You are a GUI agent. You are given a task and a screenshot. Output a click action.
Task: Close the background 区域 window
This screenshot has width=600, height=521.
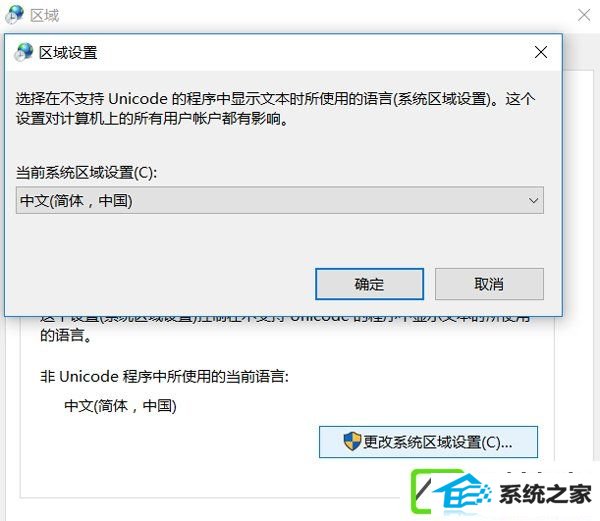[584, 15]
